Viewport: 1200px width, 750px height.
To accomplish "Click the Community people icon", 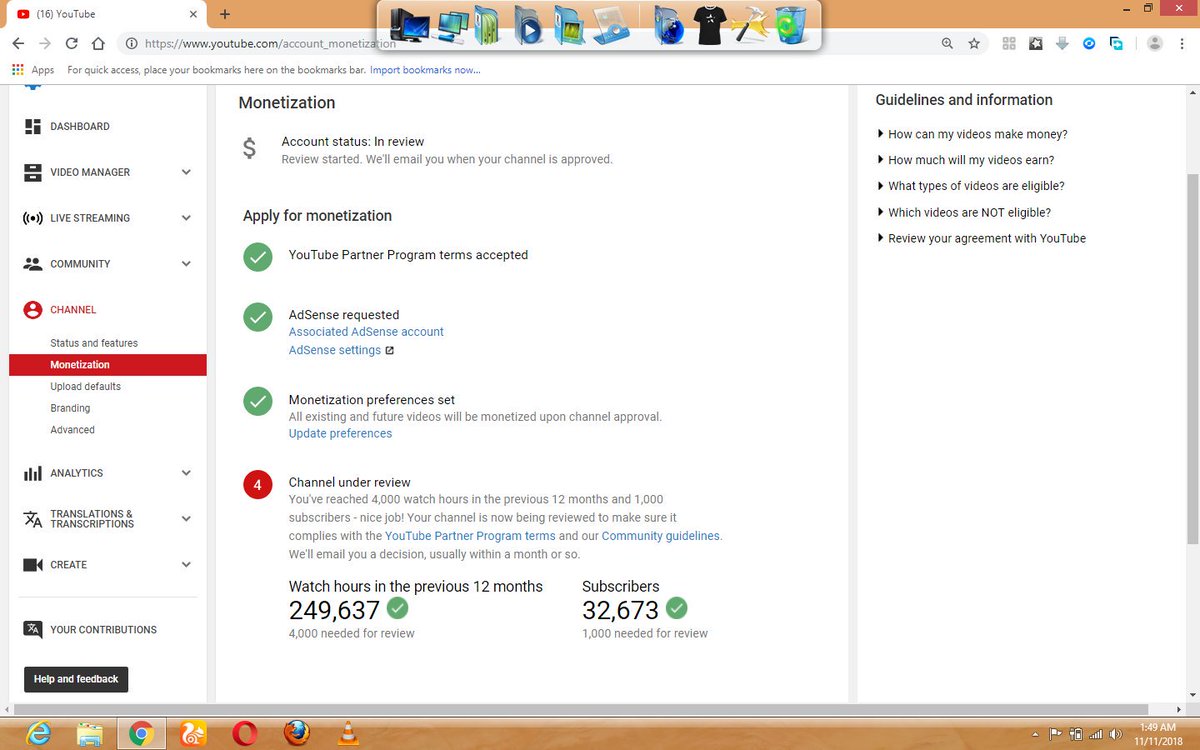I will tap(33, 264).
